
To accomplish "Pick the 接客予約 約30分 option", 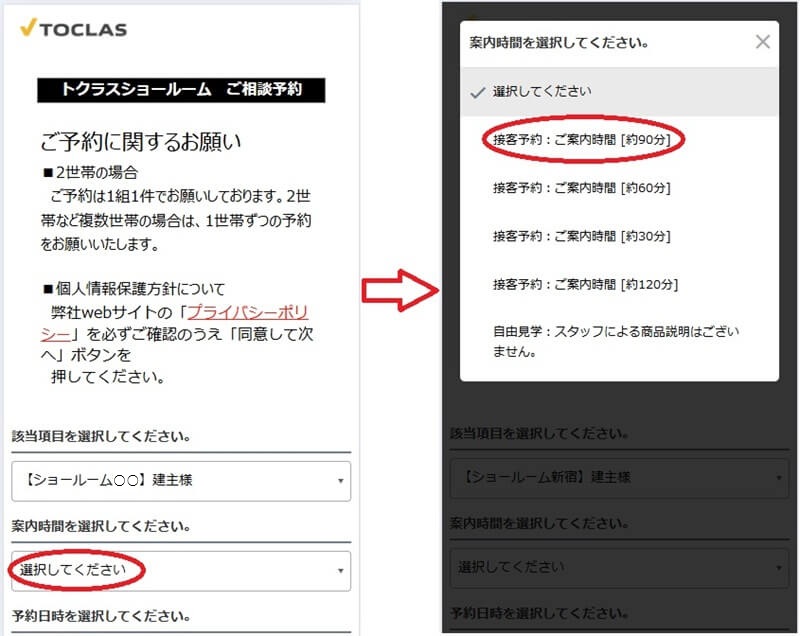I will [581, 236].
